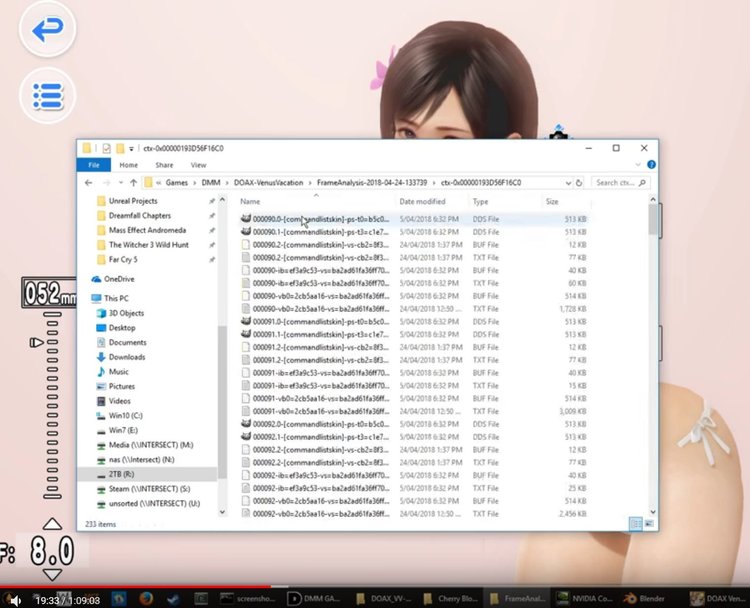Select Steam (\\INTERSECT) (S:) network drive
750x608 pixels.
click(x=149, y=489)
